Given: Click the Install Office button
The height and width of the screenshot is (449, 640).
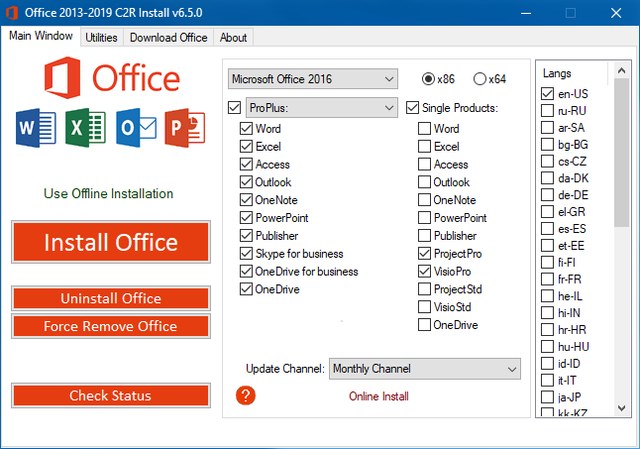Looking at the screenshot, I should (111, 242).
